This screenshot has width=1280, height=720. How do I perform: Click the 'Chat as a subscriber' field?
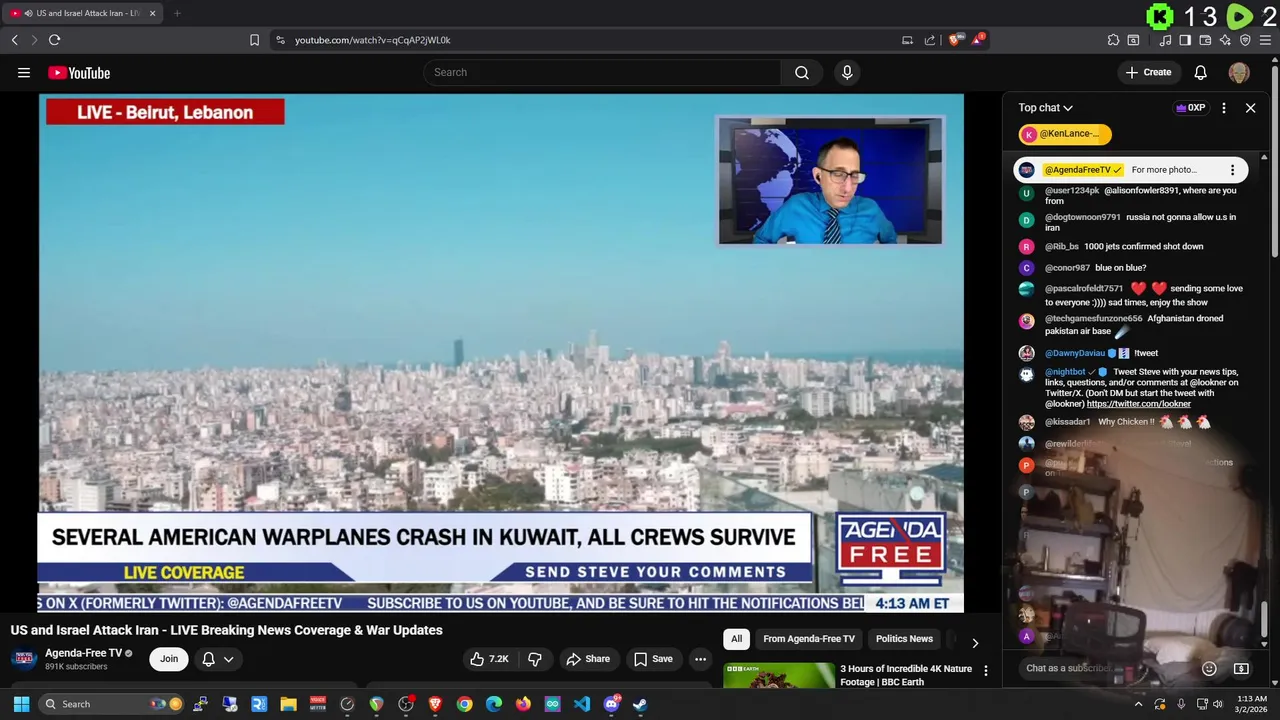(x=1108, y=668)
